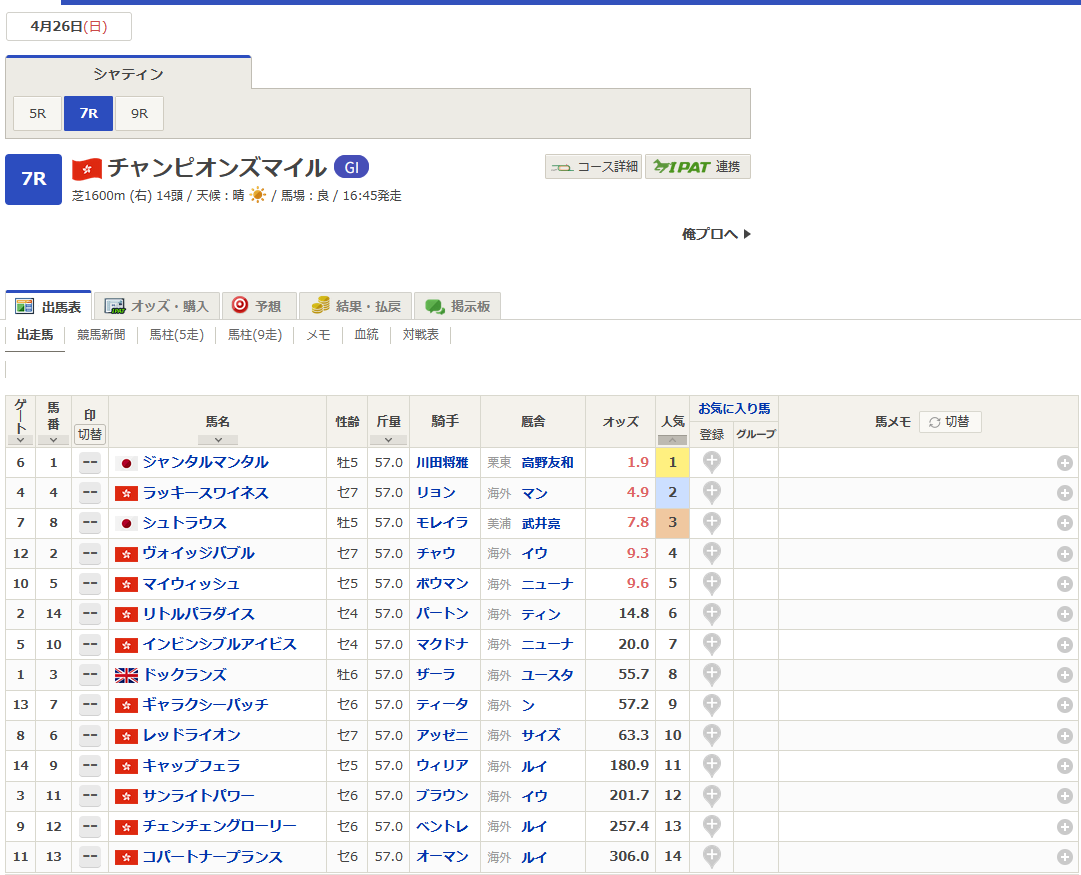
Task: Set prediction mark for ラッキースワイネス
Action: 90,493
